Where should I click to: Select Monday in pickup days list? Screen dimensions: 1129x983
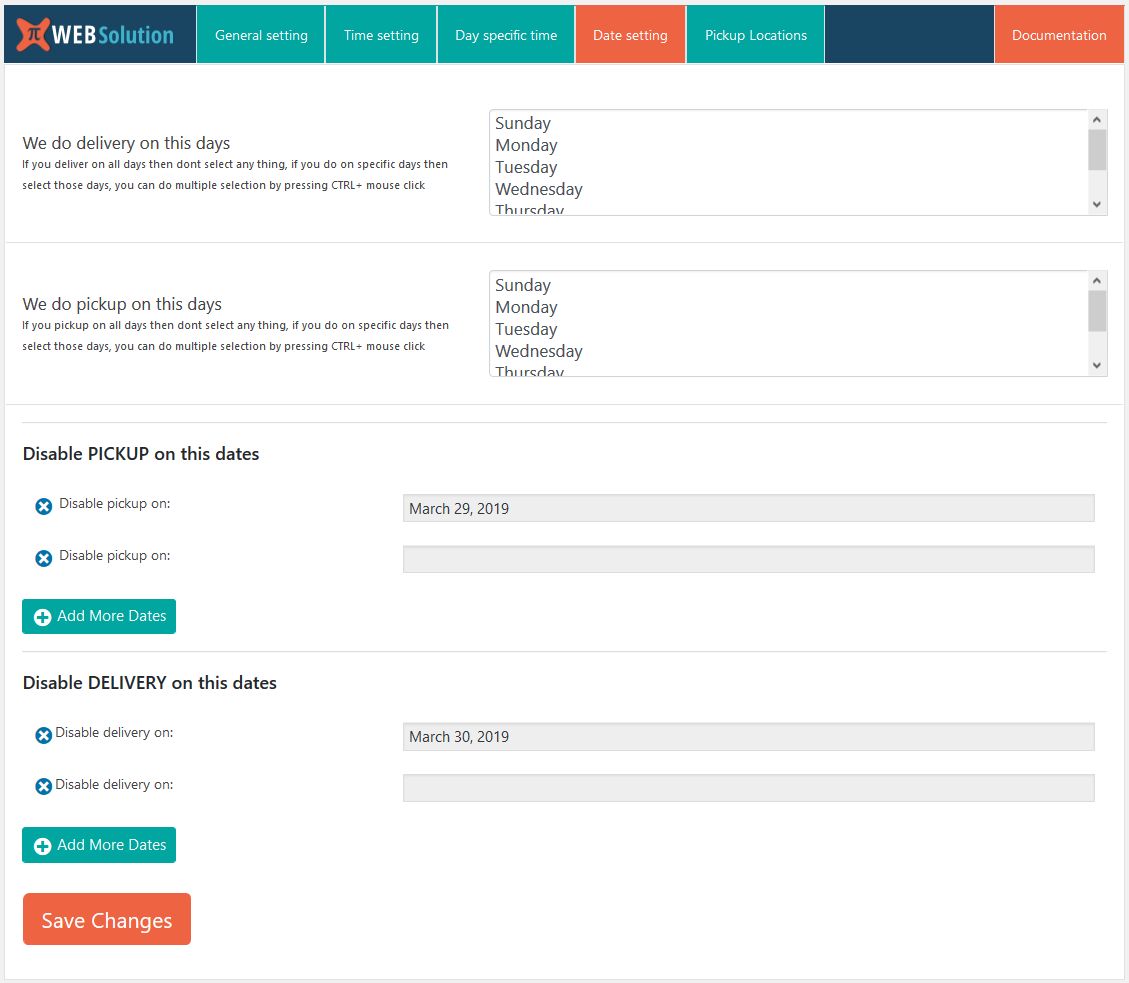coord(526,307)
